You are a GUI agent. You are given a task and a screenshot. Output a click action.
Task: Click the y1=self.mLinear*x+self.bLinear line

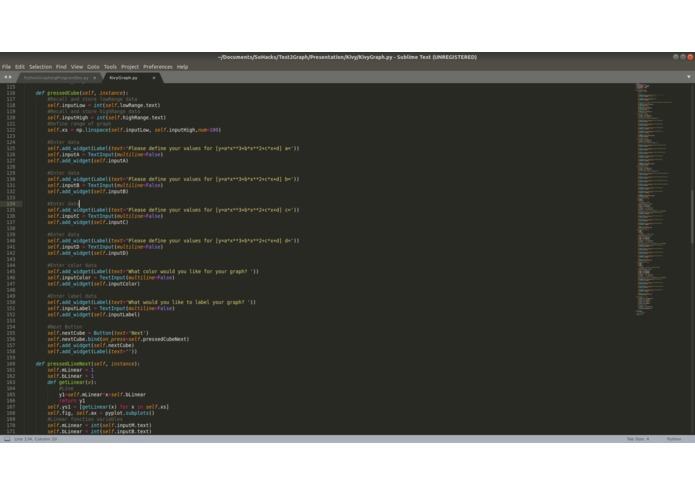pyautogui.click(x=102, y=395)
